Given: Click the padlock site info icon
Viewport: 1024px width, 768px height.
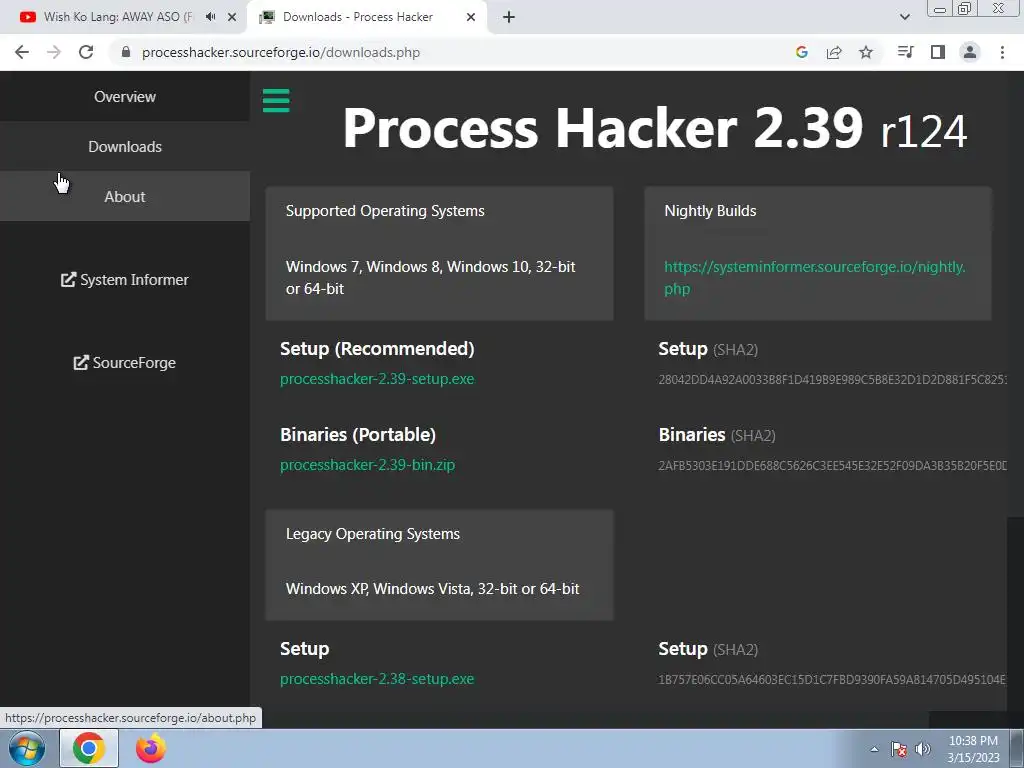Looking at the screenshot, I should coord(126,52).
